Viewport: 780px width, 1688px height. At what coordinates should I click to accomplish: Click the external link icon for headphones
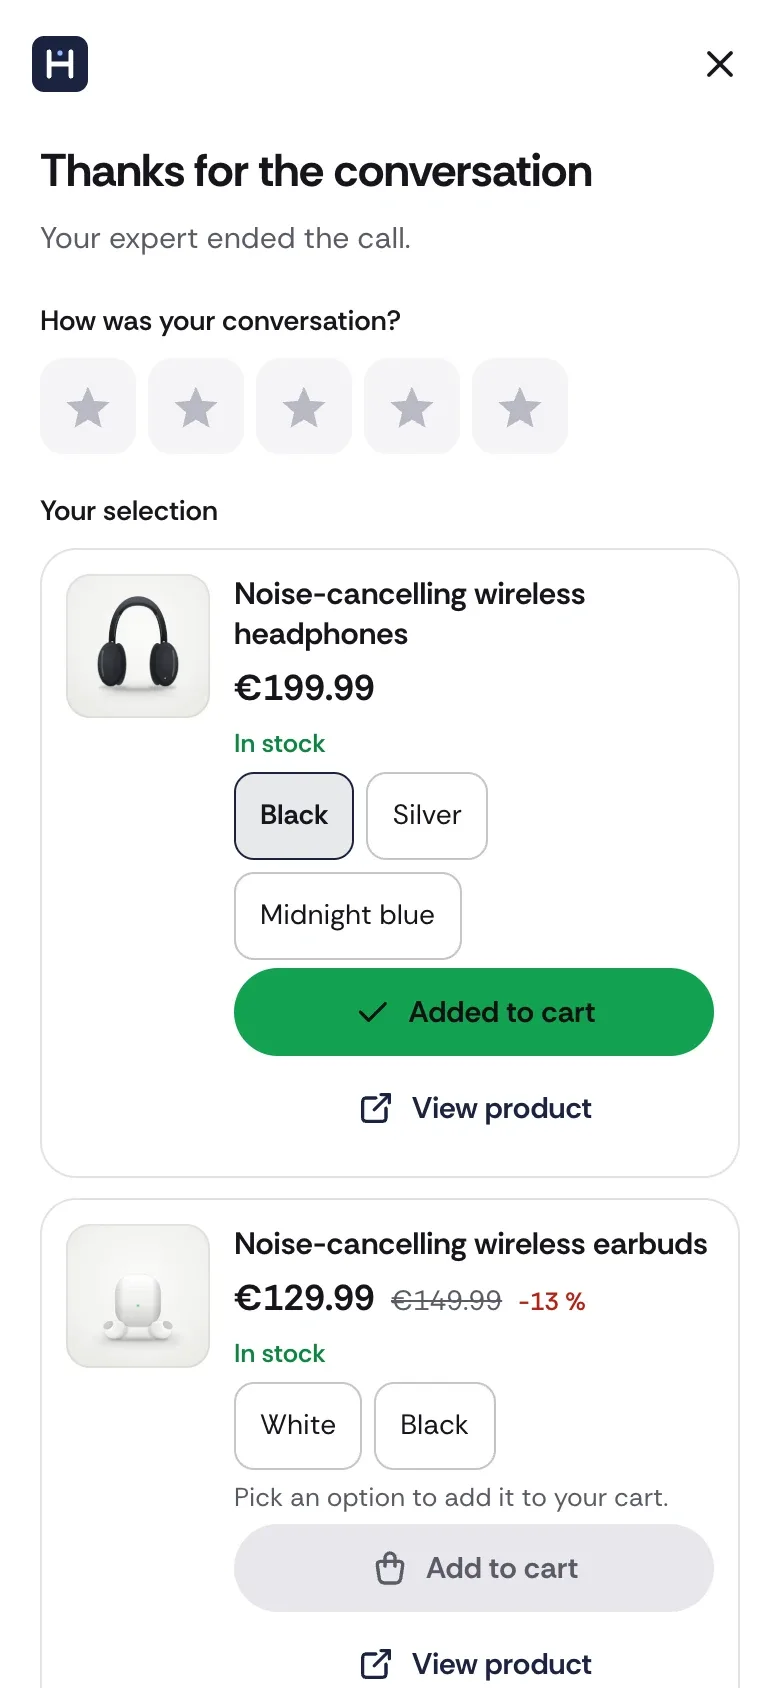pyautogui.click(x=376, y=1108)
